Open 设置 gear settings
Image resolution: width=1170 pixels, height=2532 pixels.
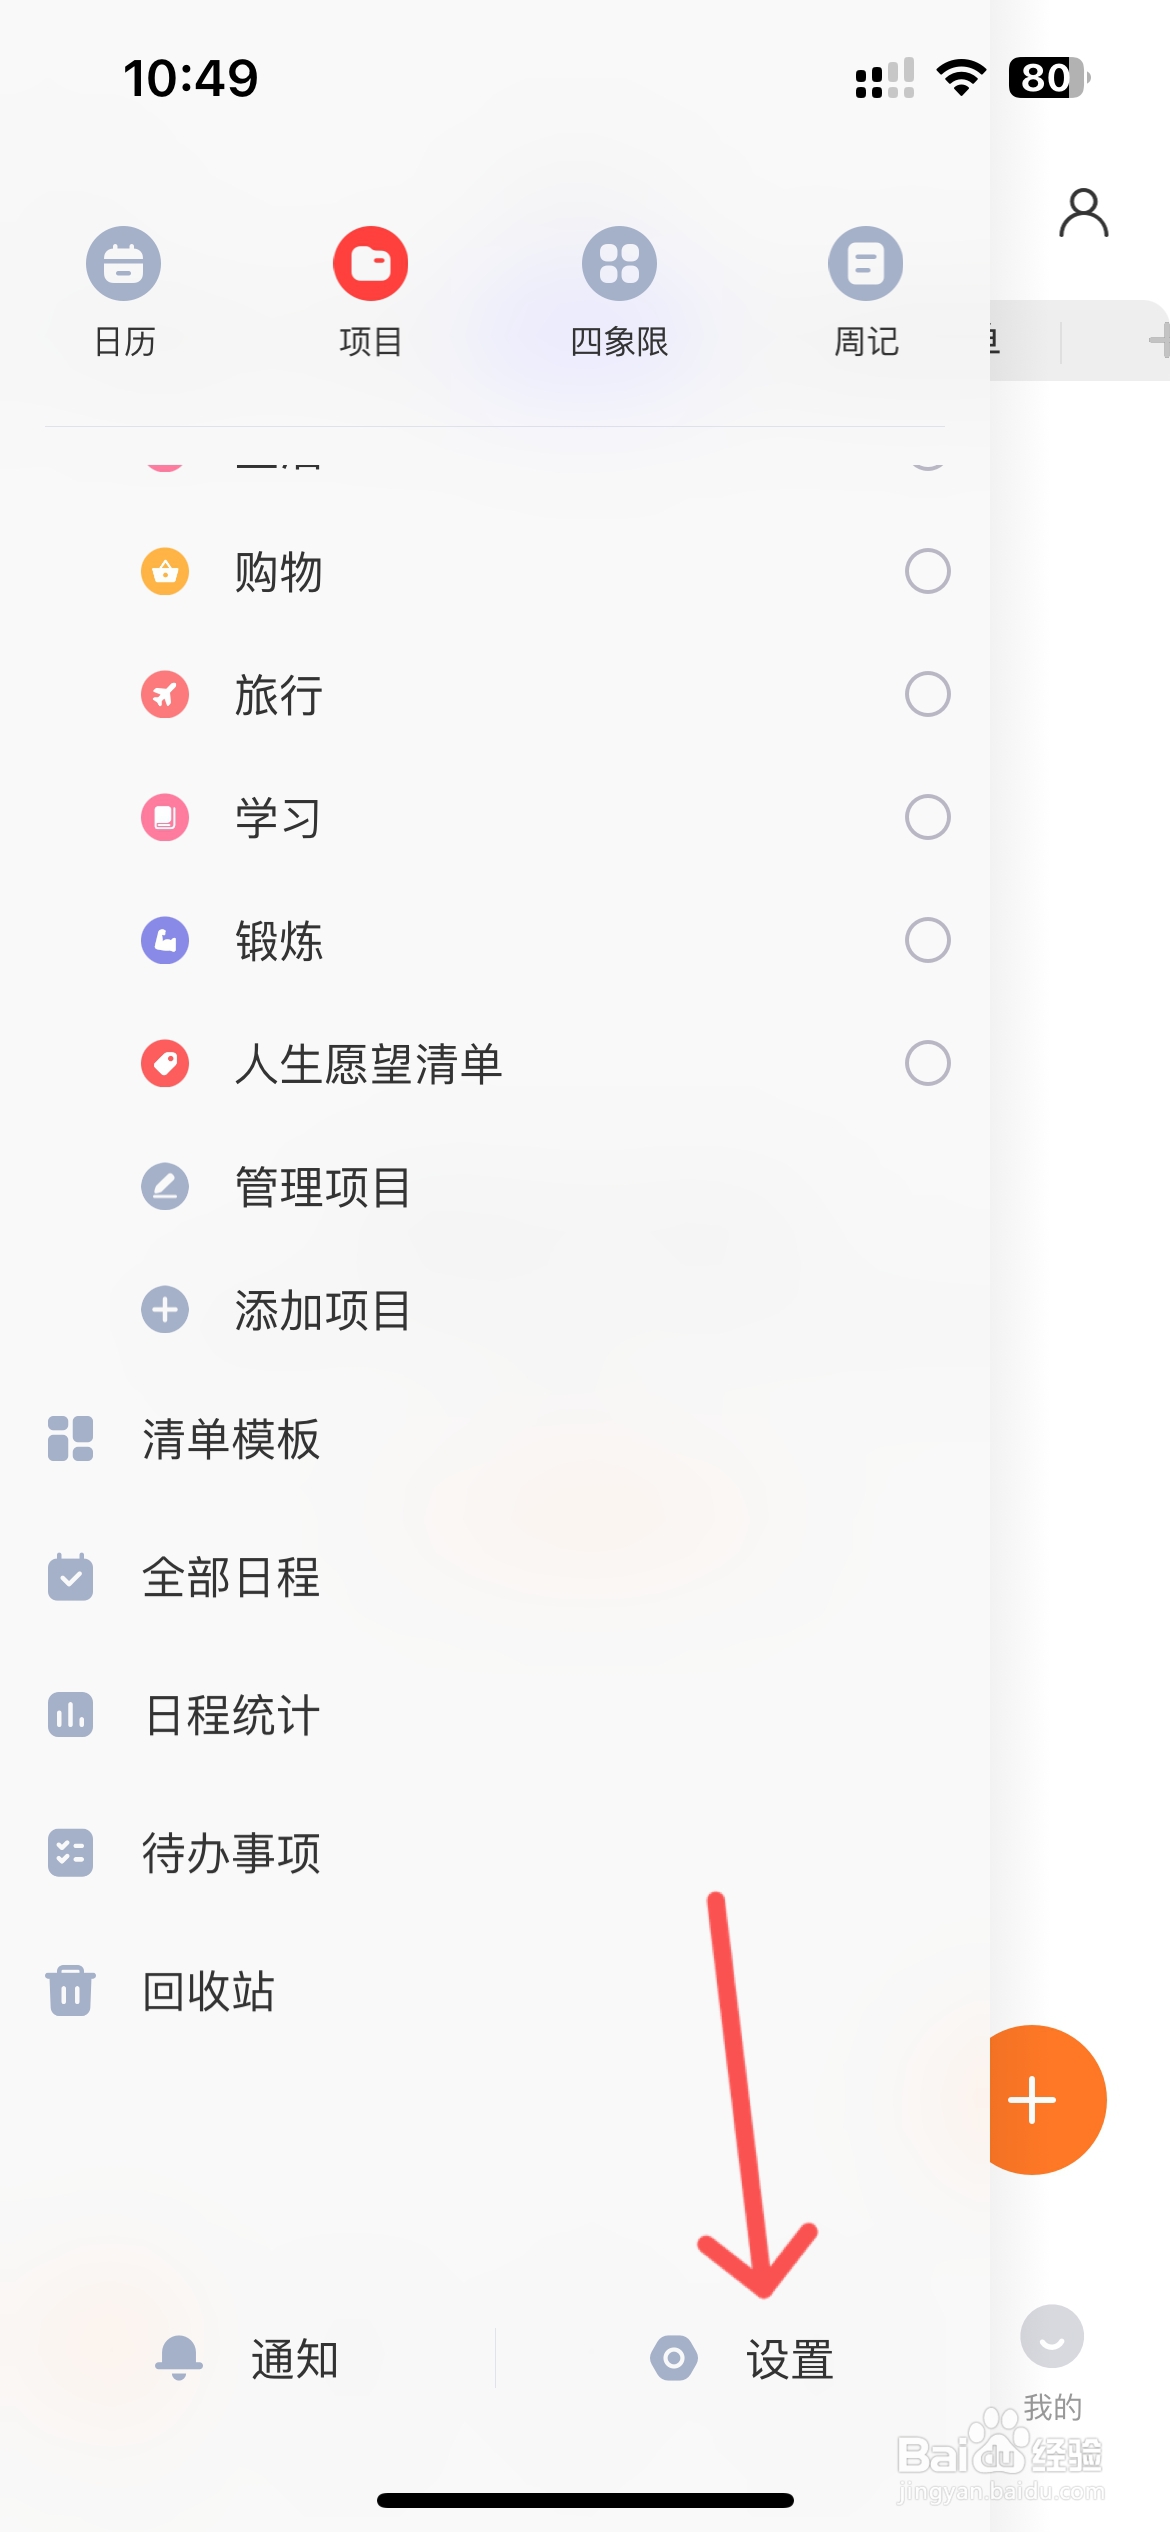(x=674, y=2358)
